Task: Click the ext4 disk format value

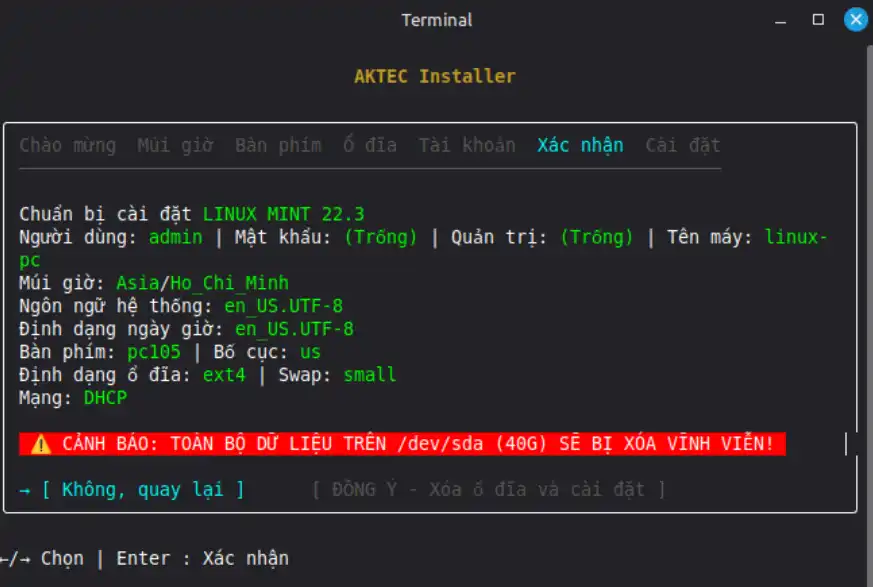Action: [x=224, y=375]
